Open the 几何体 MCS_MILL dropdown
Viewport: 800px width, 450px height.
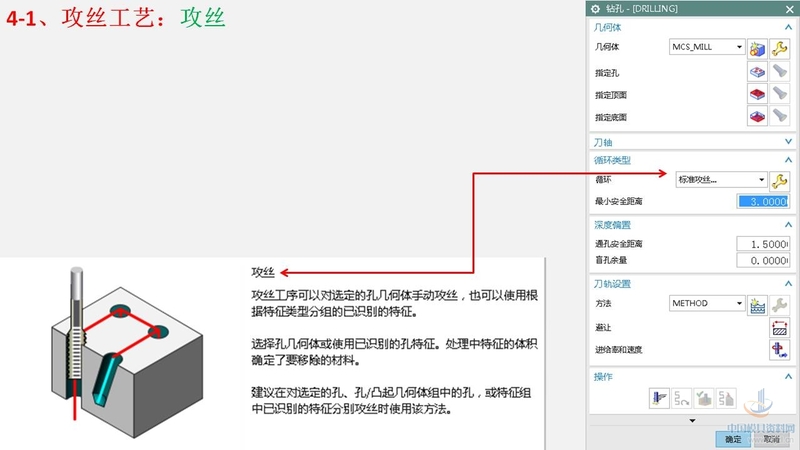coord(707,47)
